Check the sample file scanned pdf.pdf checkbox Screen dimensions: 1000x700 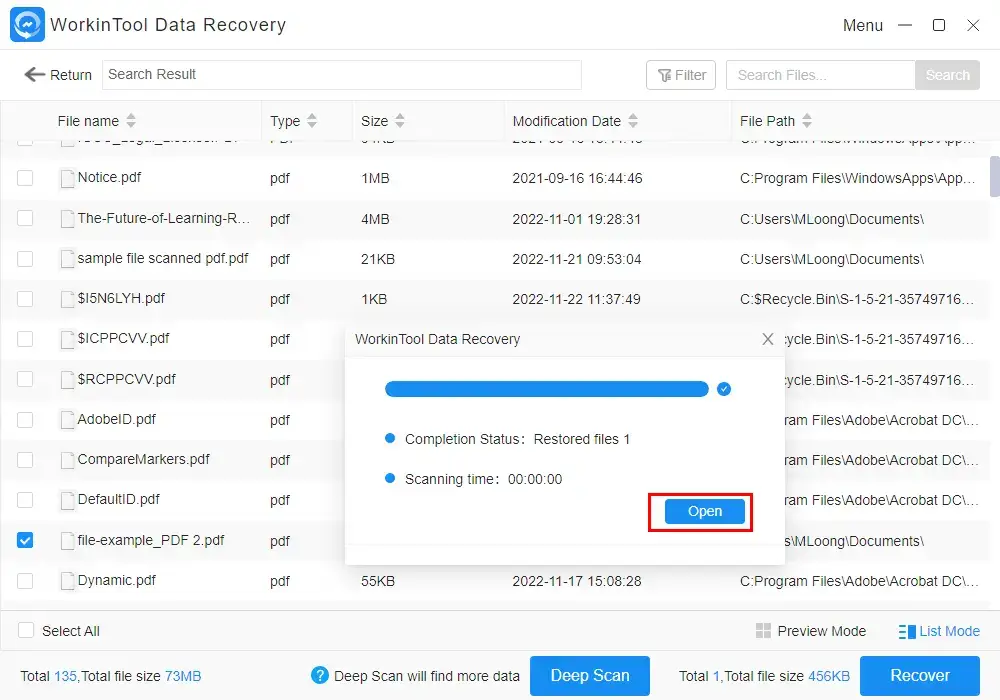click(25, 259)
